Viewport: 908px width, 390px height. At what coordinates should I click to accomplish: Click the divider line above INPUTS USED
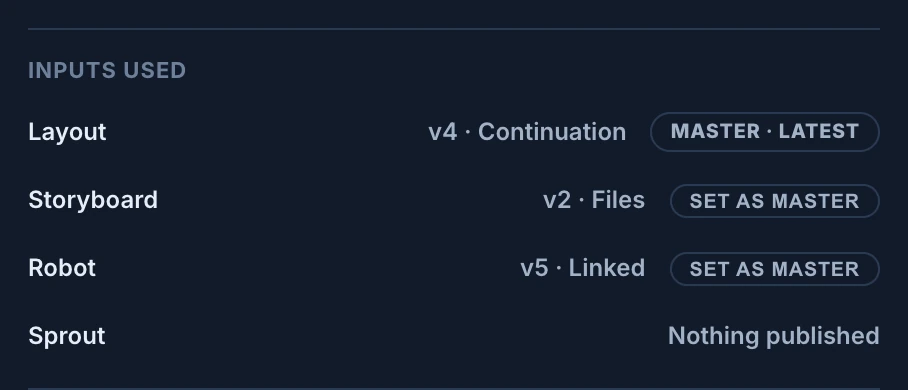(x=454, y=28)
